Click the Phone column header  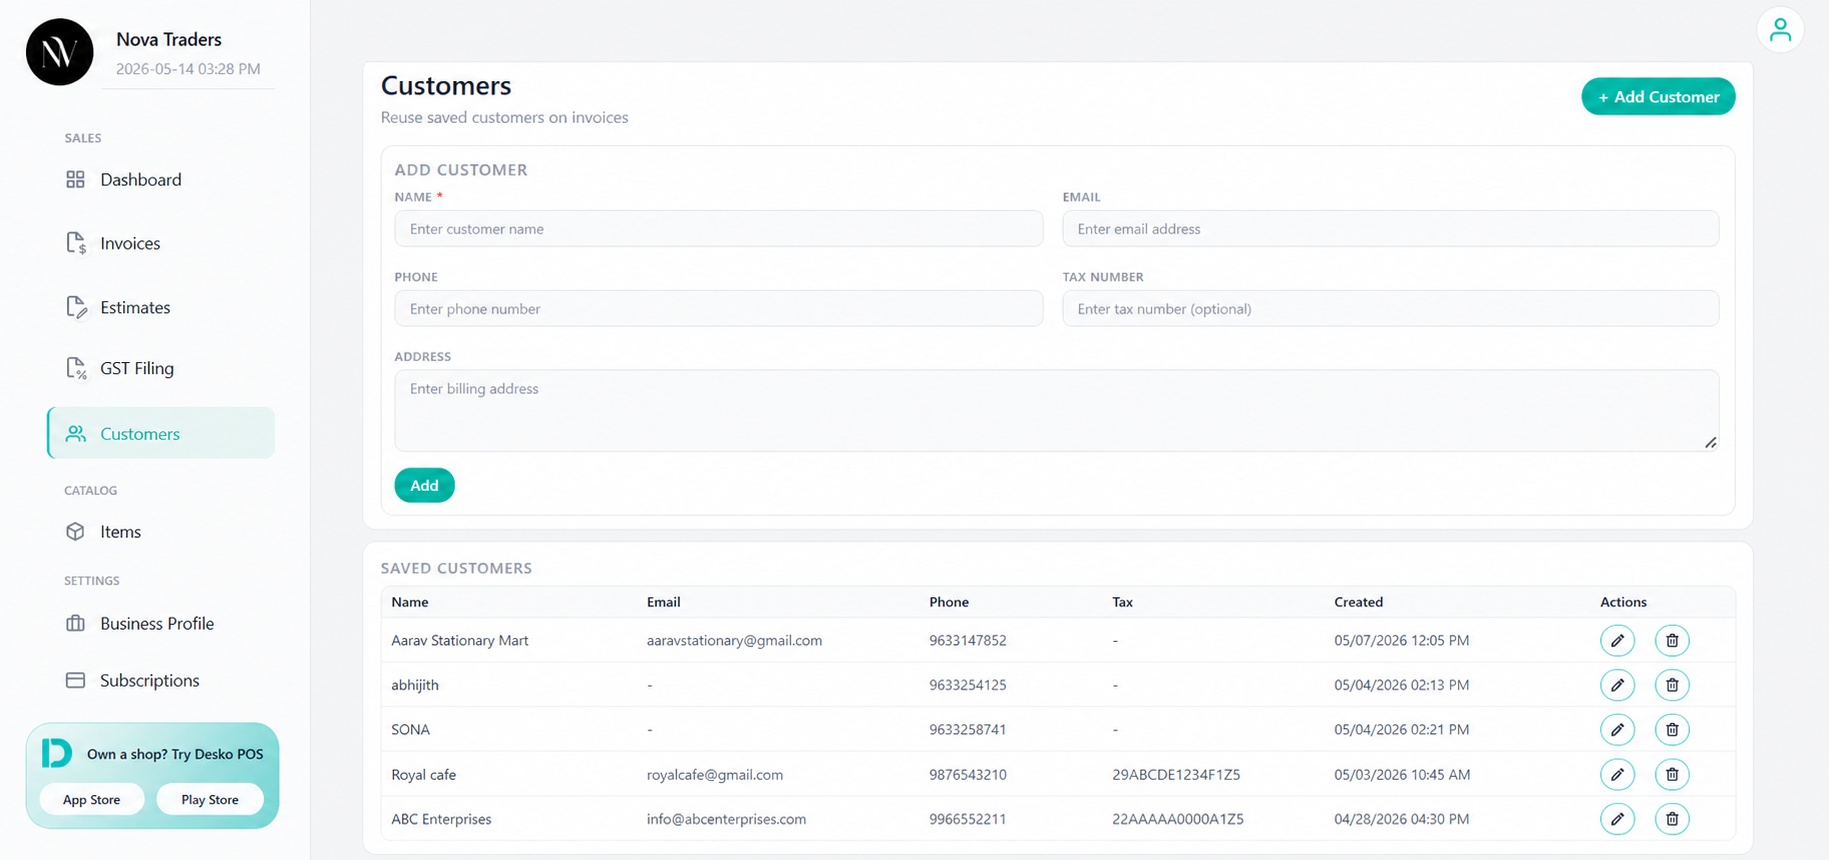(949, 602)
